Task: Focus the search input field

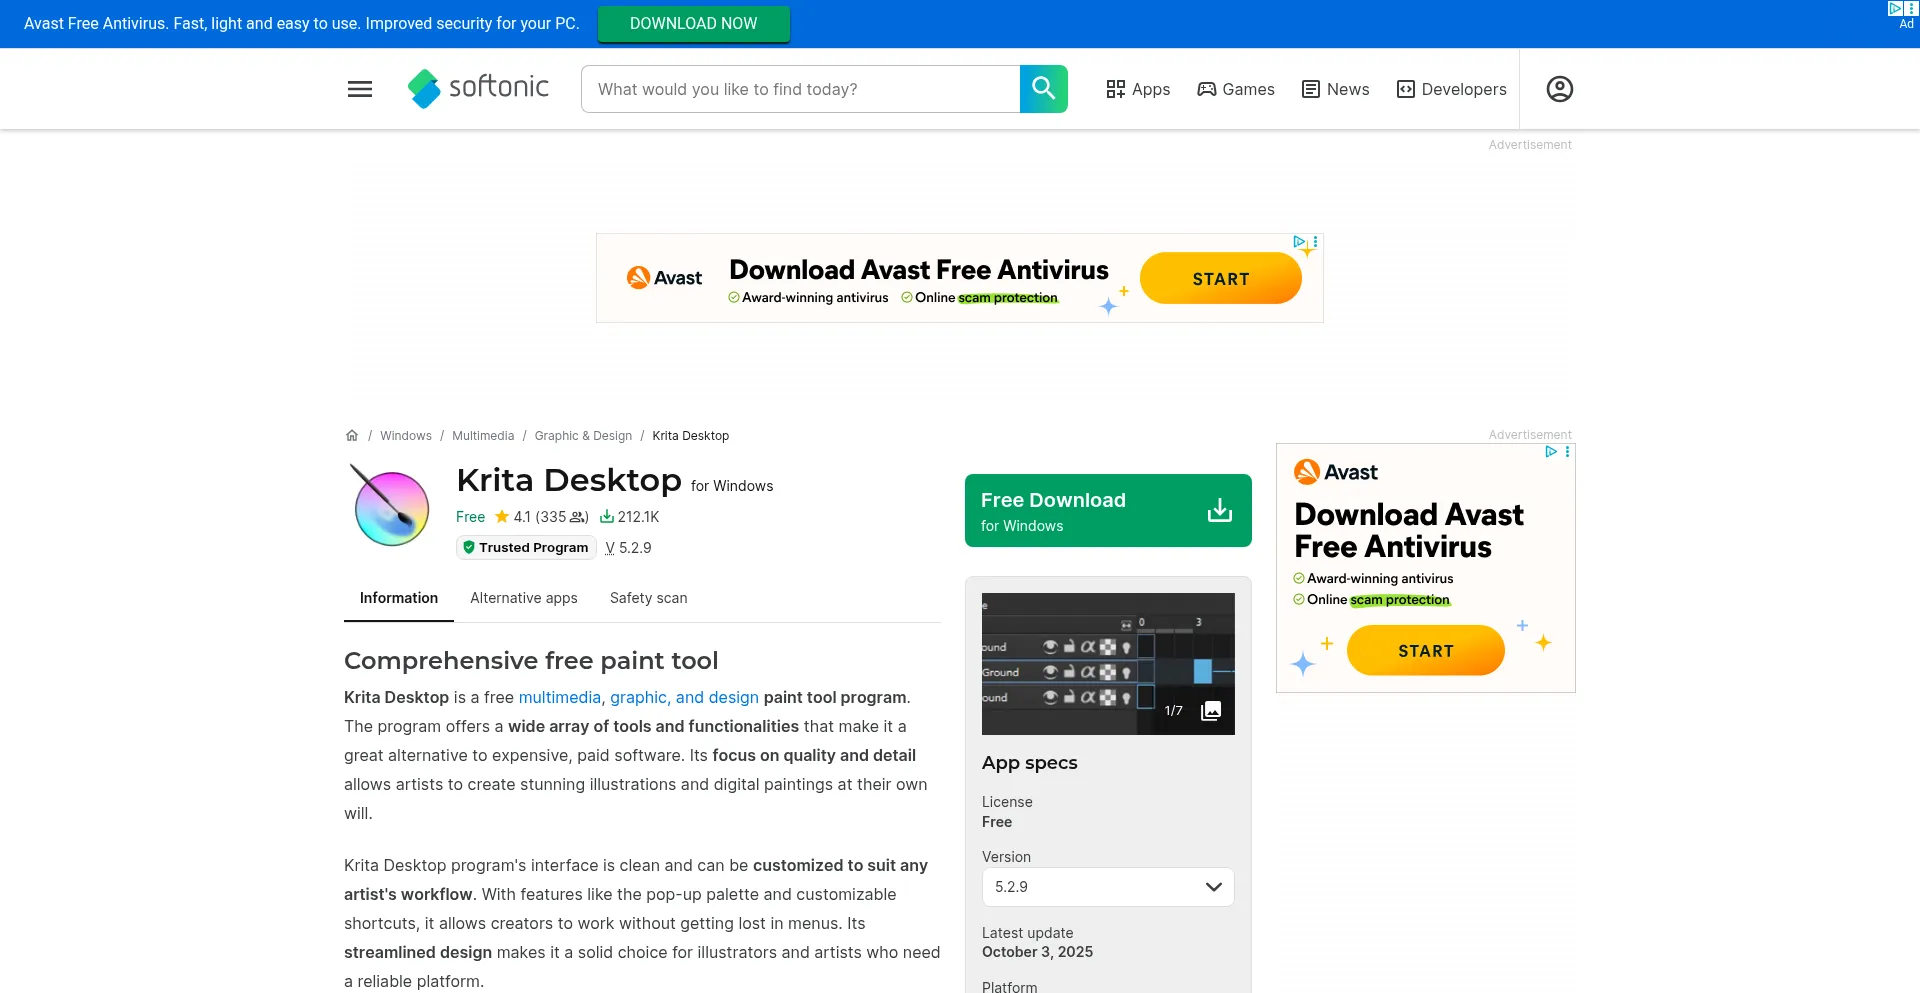Action: 800,89
